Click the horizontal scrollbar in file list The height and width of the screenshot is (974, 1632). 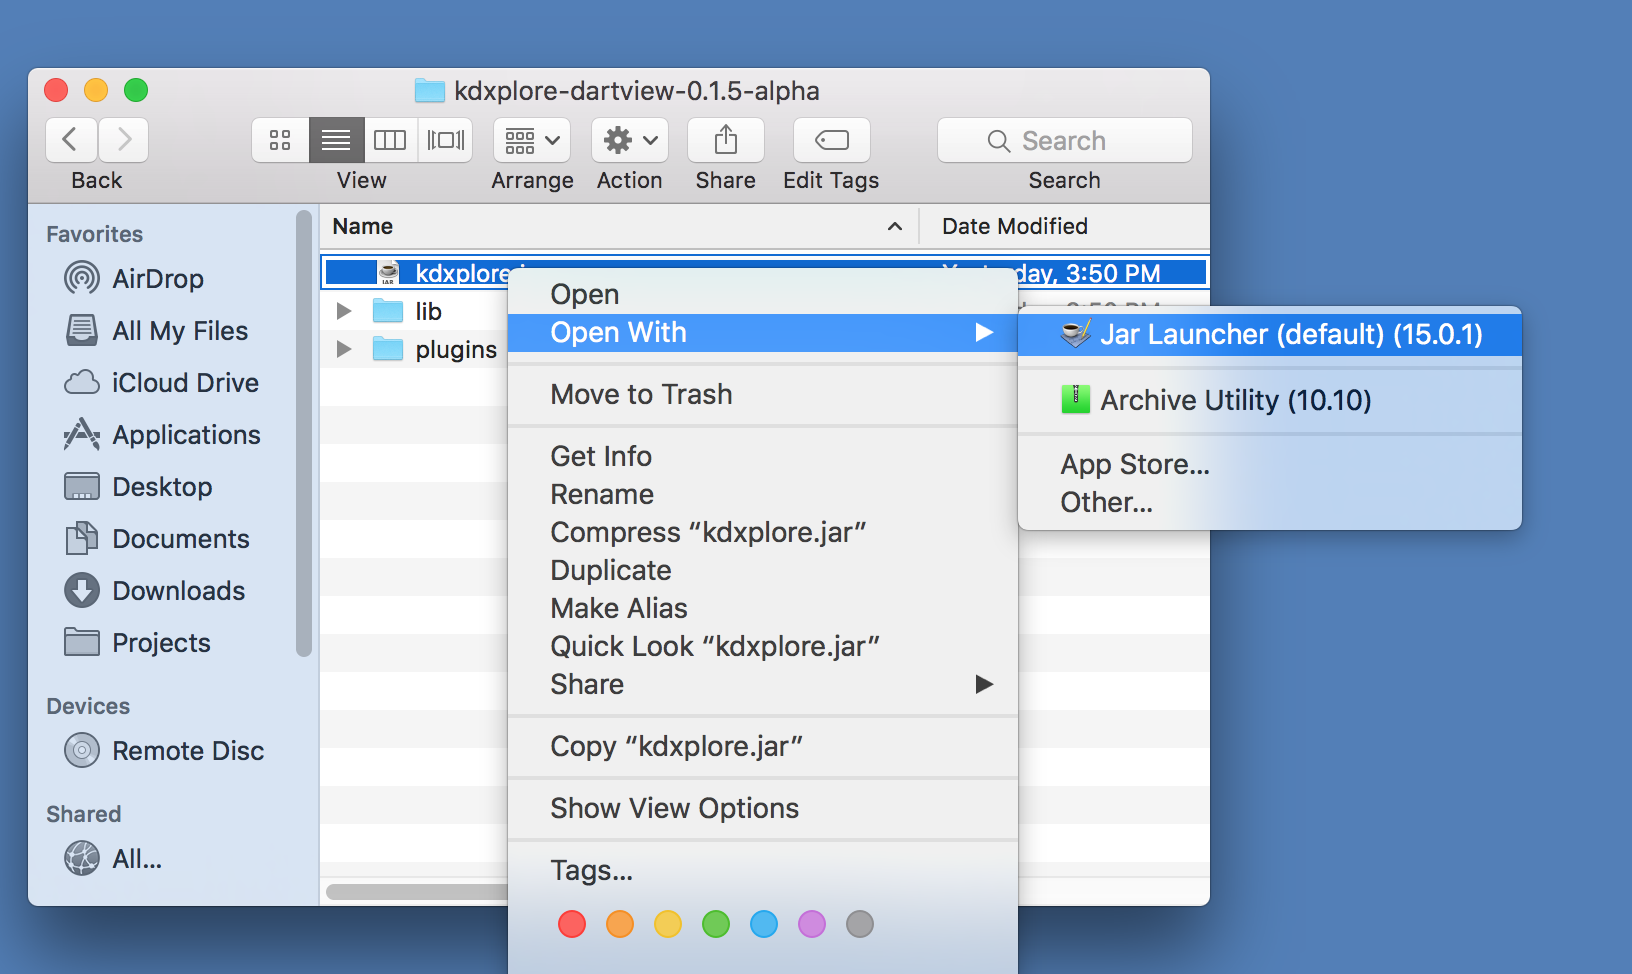[x=417, y=891]
